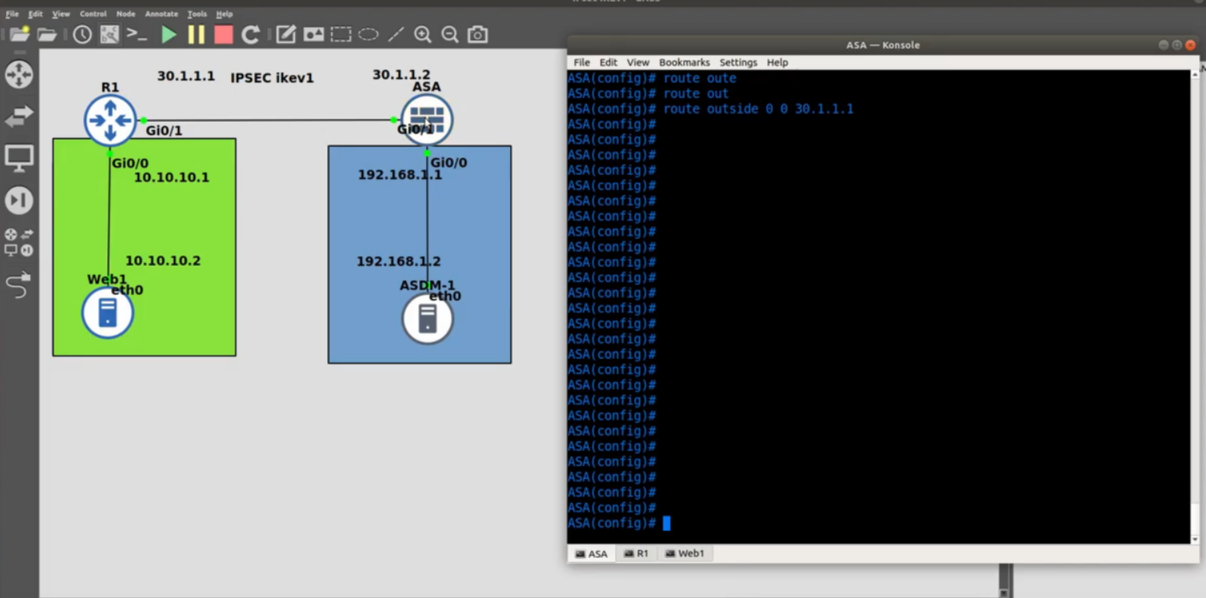Click the IPSEC ikev1 label
1206x598 pixels.
pos(272,77)
